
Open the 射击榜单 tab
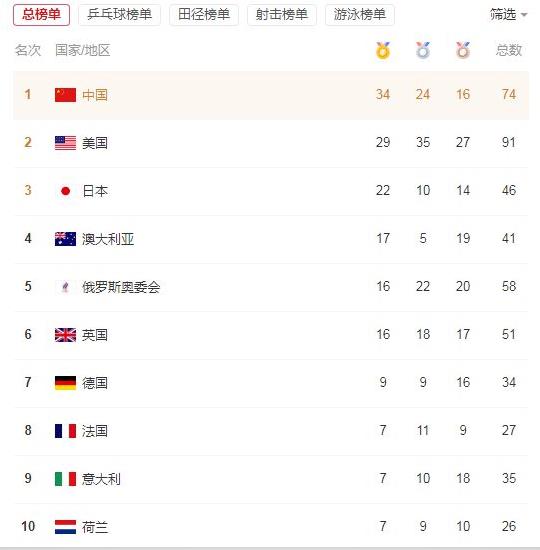point(282,15)
